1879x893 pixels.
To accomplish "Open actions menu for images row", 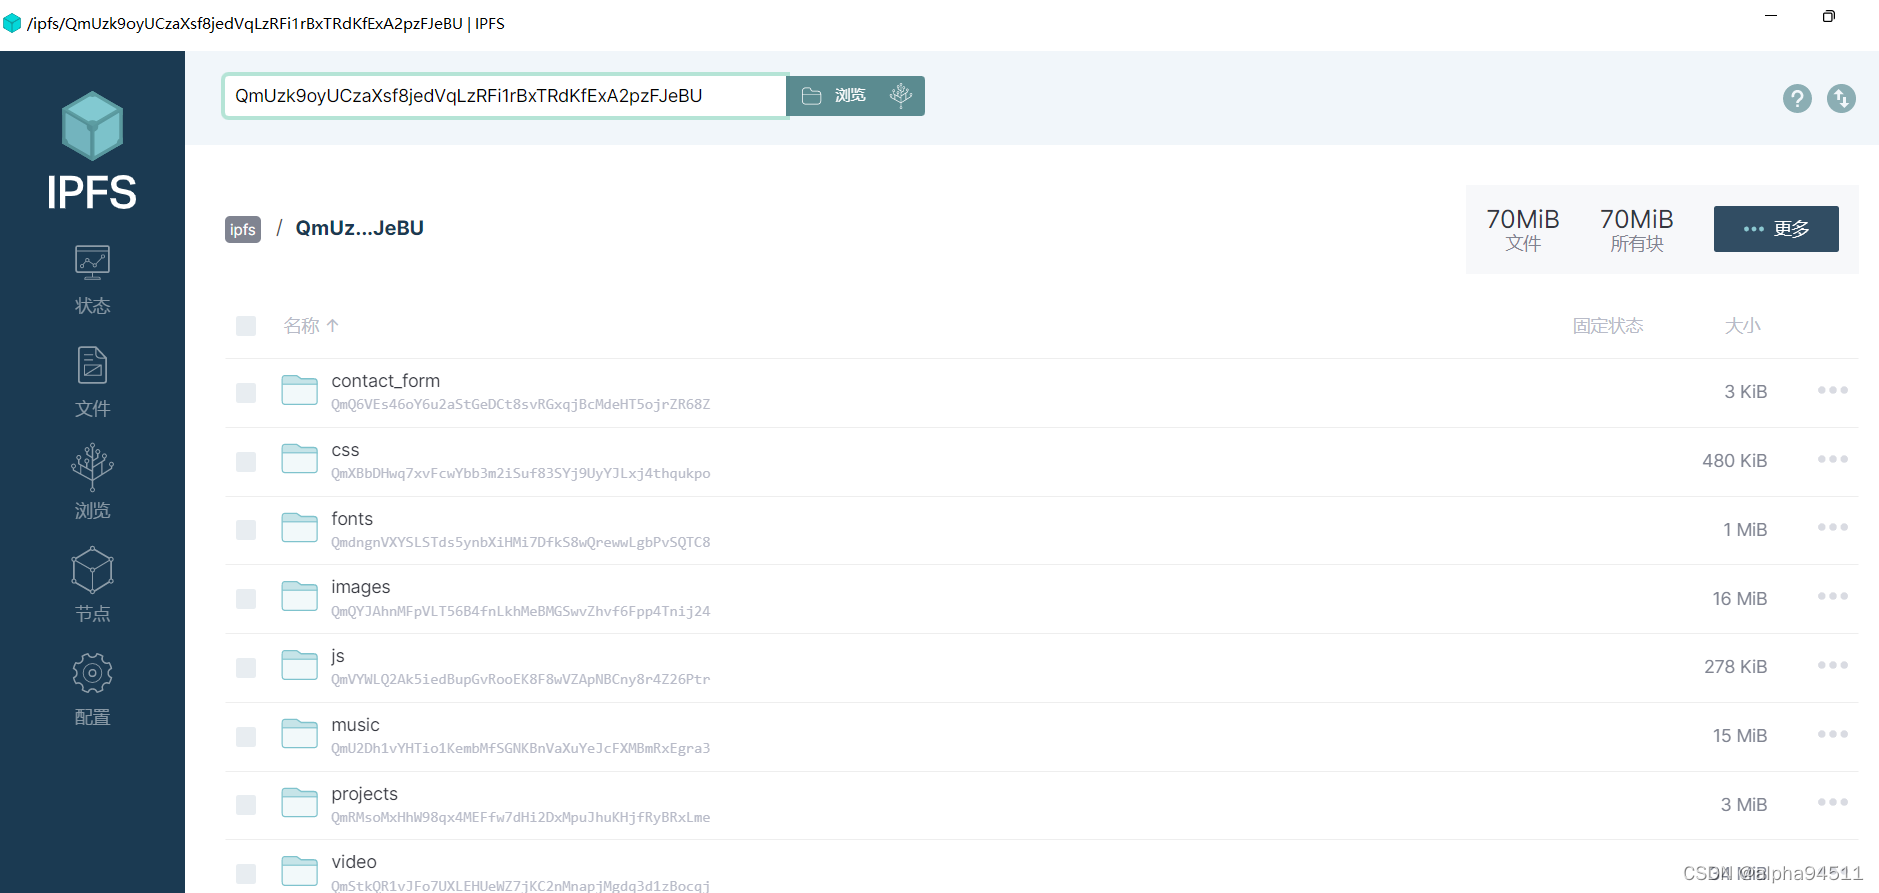I will [x=1832, y=596].
